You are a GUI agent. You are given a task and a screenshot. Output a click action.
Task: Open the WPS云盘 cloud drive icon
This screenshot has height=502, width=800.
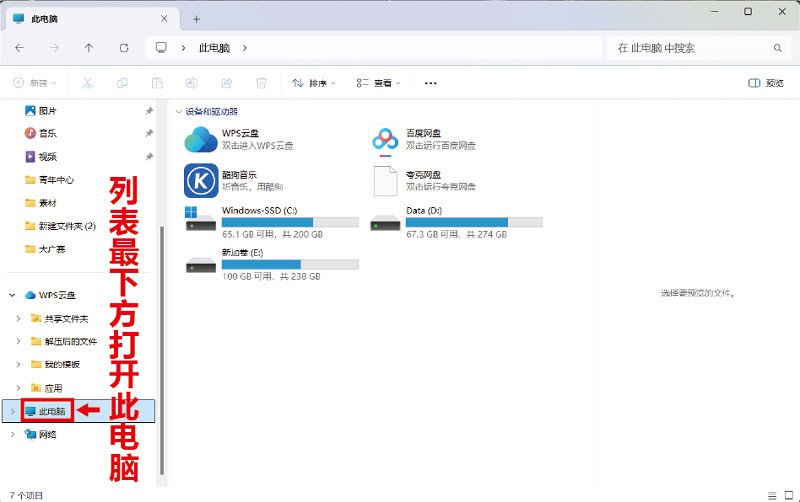pos(200,140)
